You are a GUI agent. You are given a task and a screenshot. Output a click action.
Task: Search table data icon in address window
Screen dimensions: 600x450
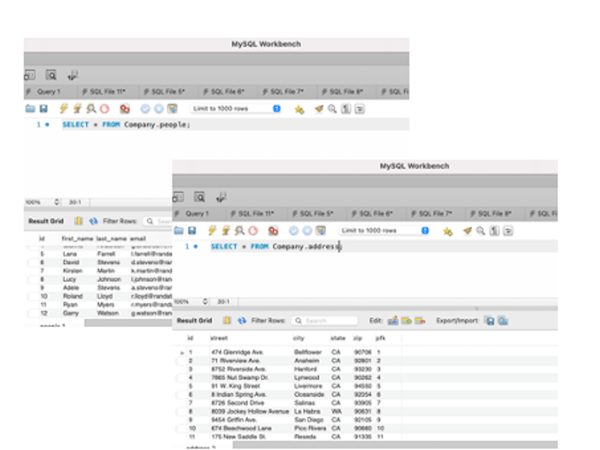[x=199, y=197]
